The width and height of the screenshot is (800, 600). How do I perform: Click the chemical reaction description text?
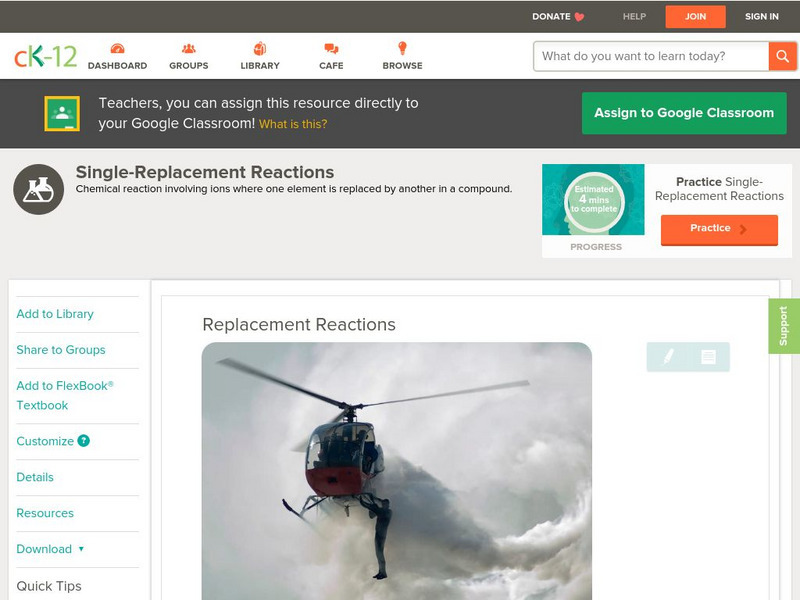(x=294, y=189)
